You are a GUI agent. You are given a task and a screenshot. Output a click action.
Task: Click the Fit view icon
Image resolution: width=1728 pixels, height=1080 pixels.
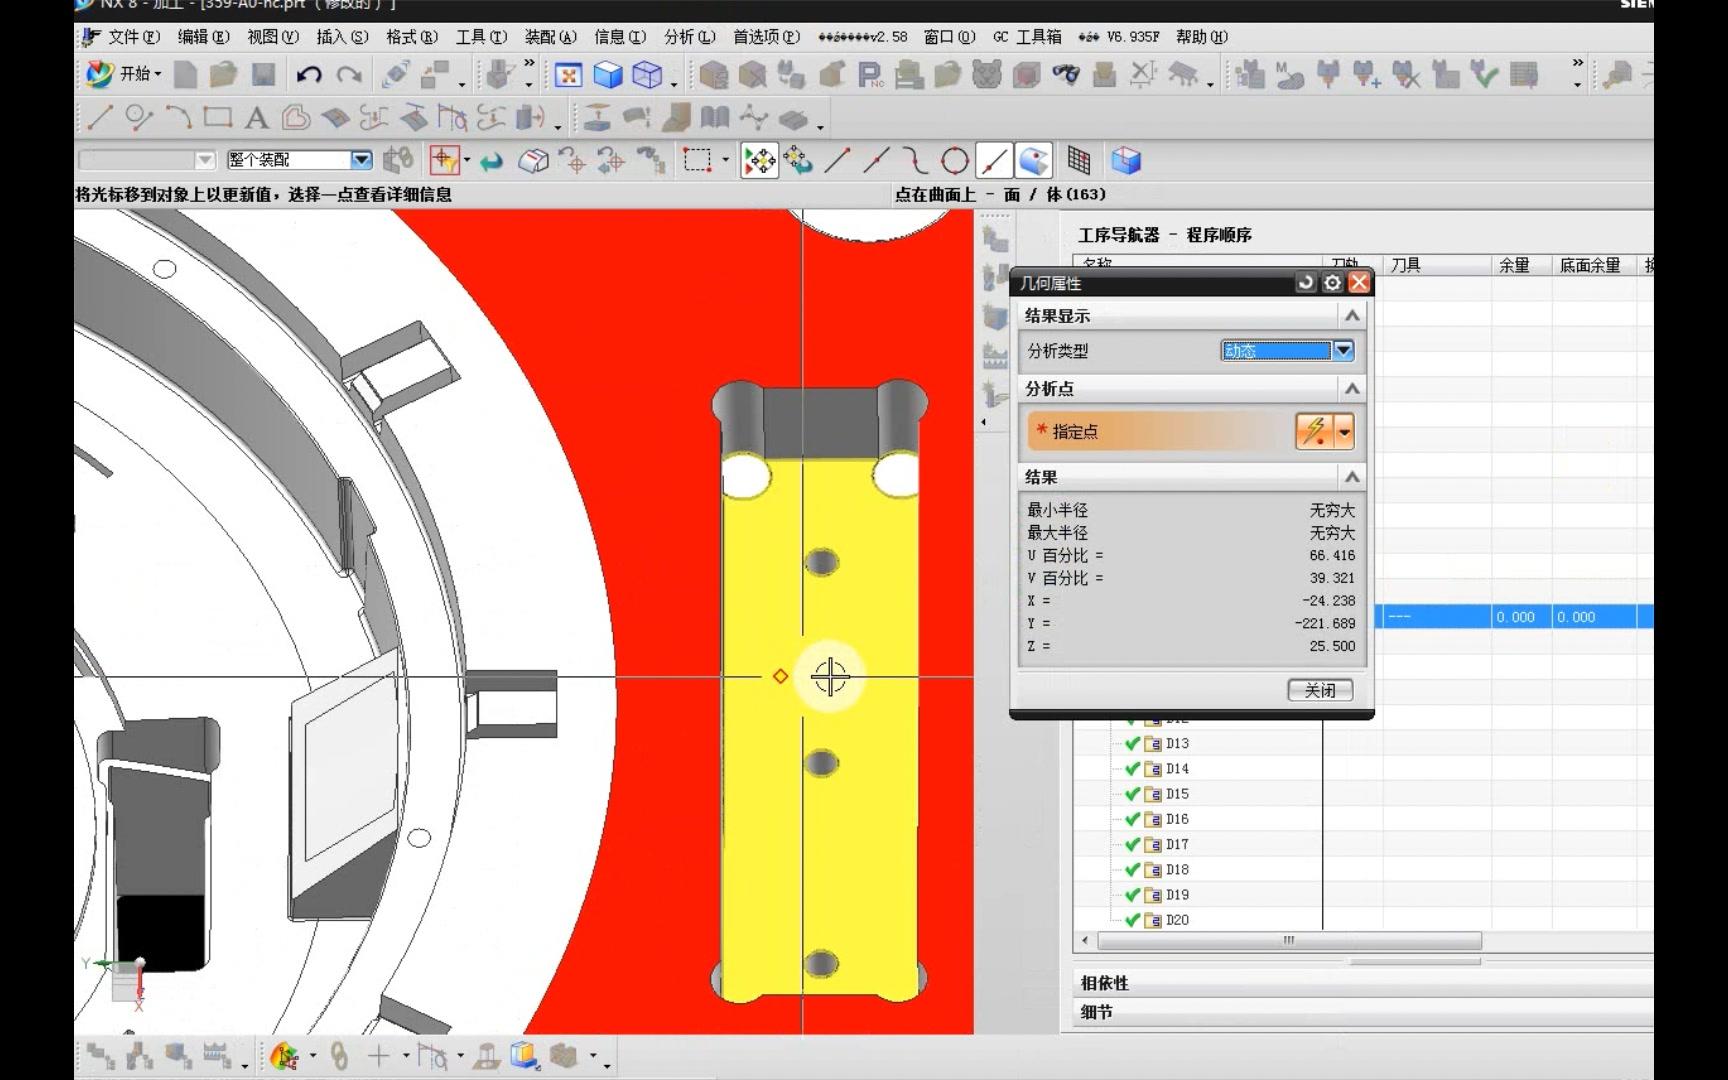568,75
